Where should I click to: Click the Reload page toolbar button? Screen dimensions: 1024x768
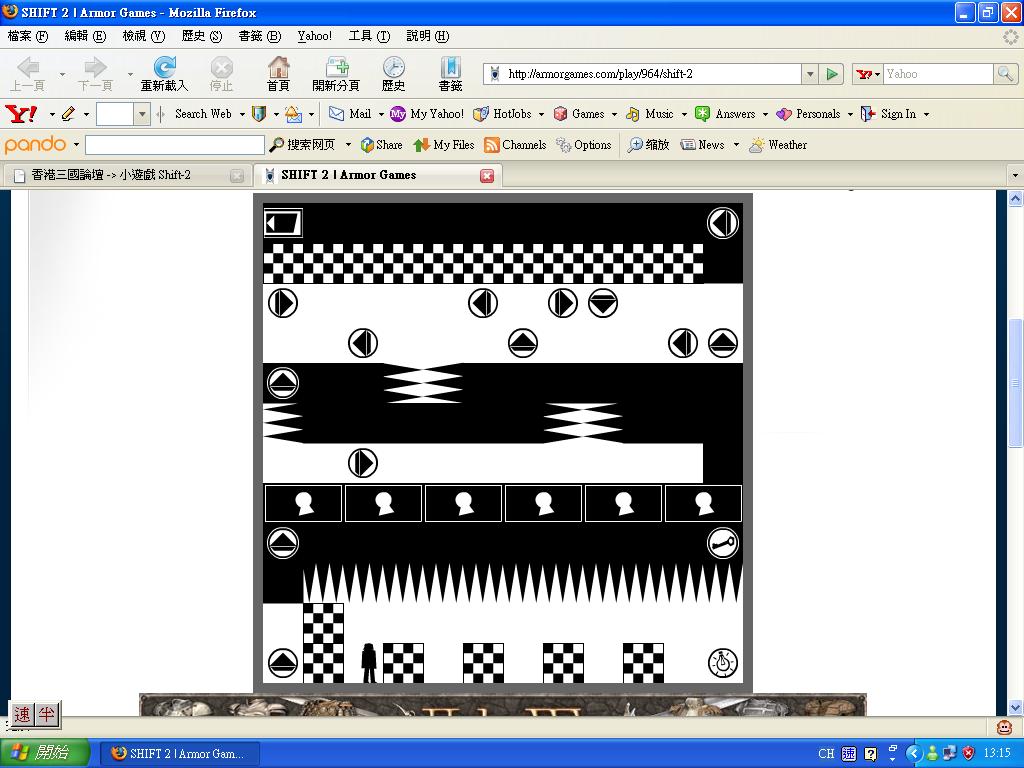click(164, 74)
